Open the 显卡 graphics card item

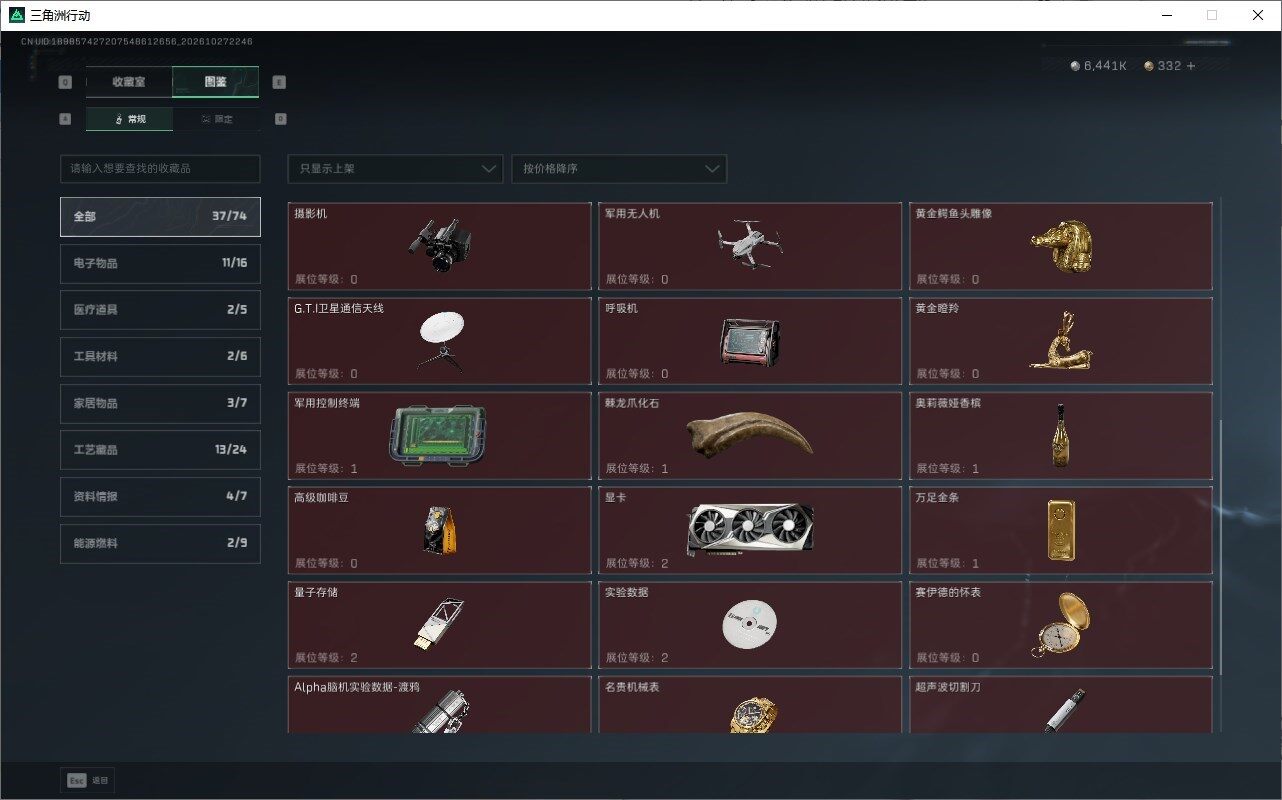(x=750, y=530)
